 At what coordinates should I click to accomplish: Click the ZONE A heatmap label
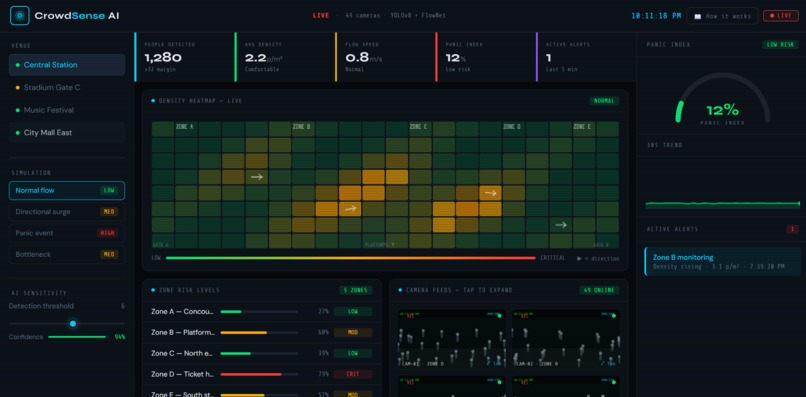185,127
